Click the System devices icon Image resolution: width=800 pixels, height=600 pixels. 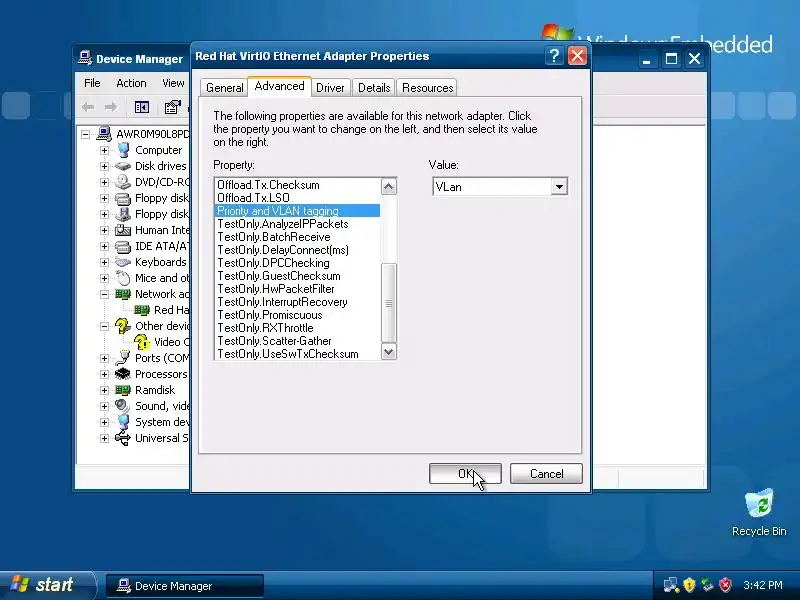pyautogui.click(x=123, y=422)
